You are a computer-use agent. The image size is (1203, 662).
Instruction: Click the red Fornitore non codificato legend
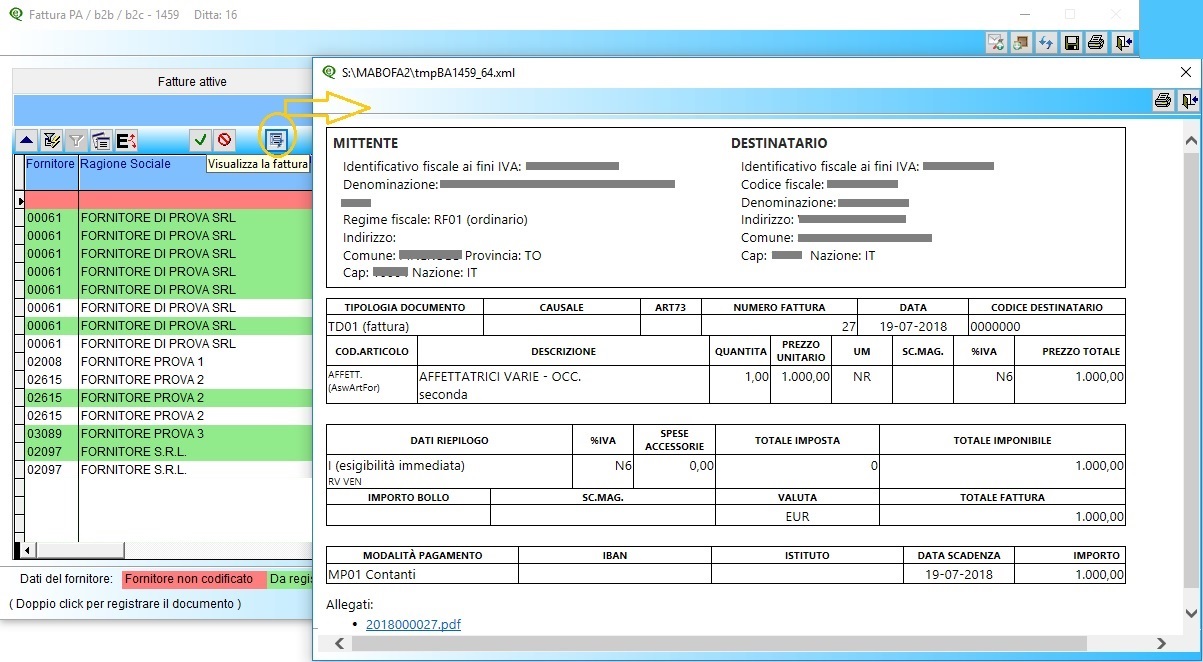(195, 579)
